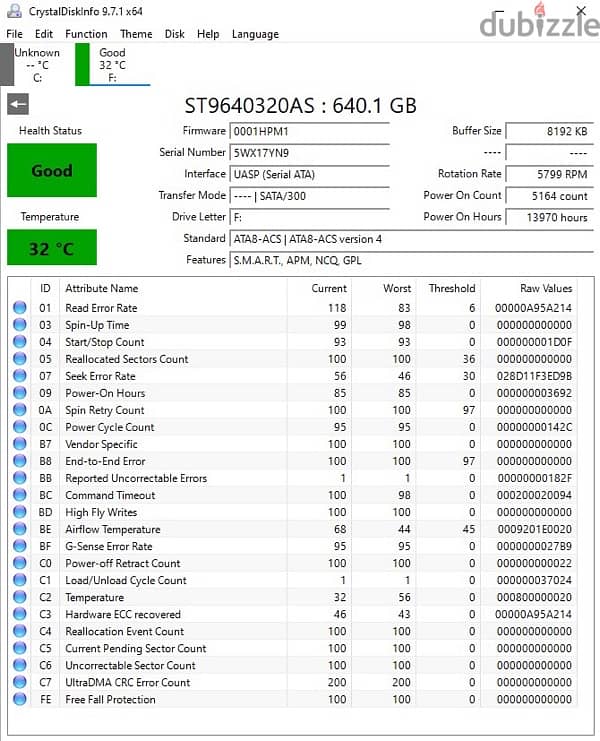Click status orb for Reallocation Event Count

coord(20,631)
